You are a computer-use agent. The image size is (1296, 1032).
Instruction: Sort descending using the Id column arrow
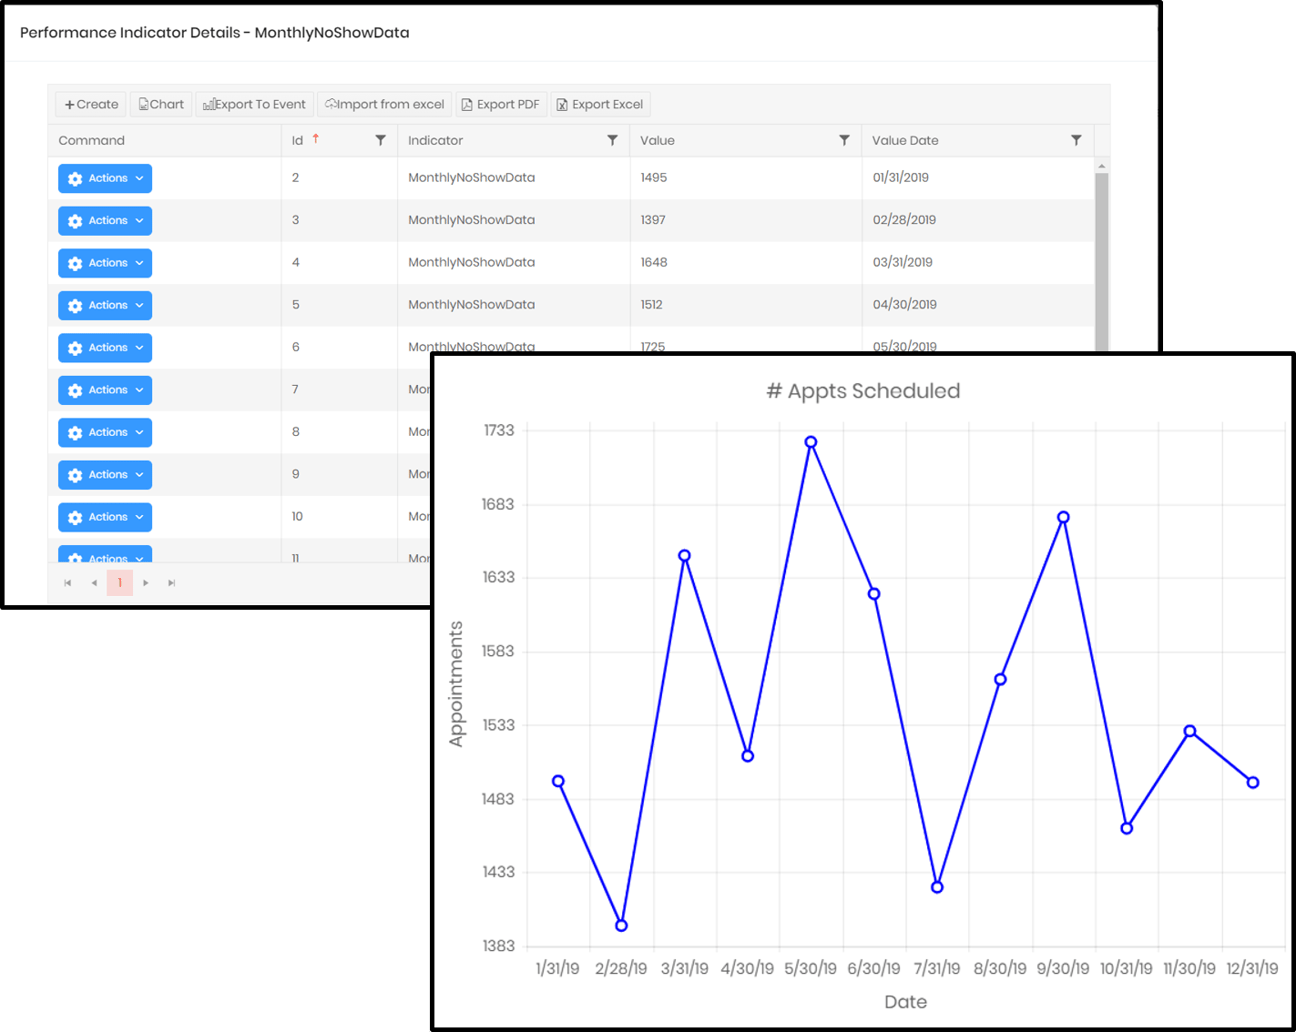[315, 139]
